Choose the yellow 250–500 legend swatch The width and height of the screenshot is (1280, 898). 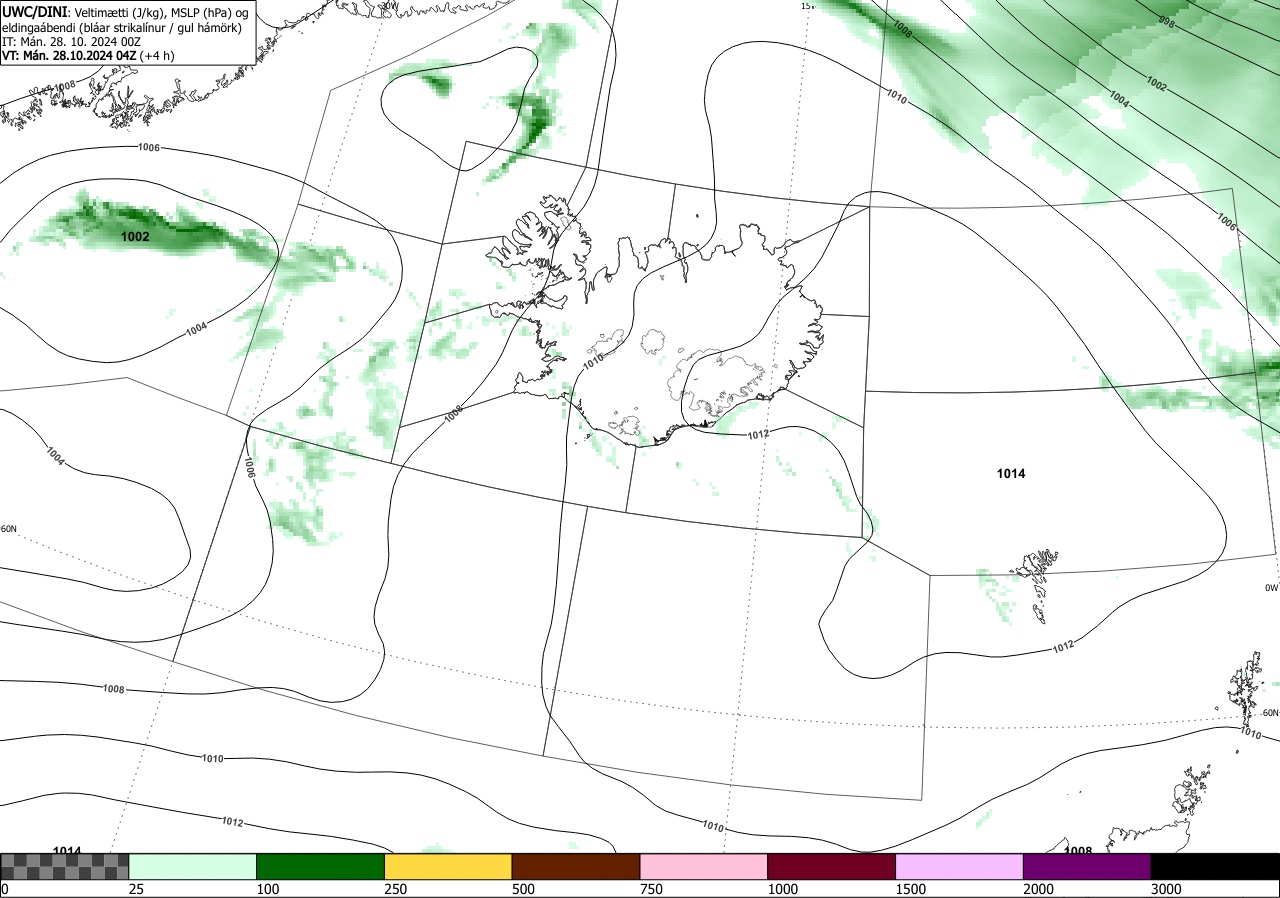point(448,866)
